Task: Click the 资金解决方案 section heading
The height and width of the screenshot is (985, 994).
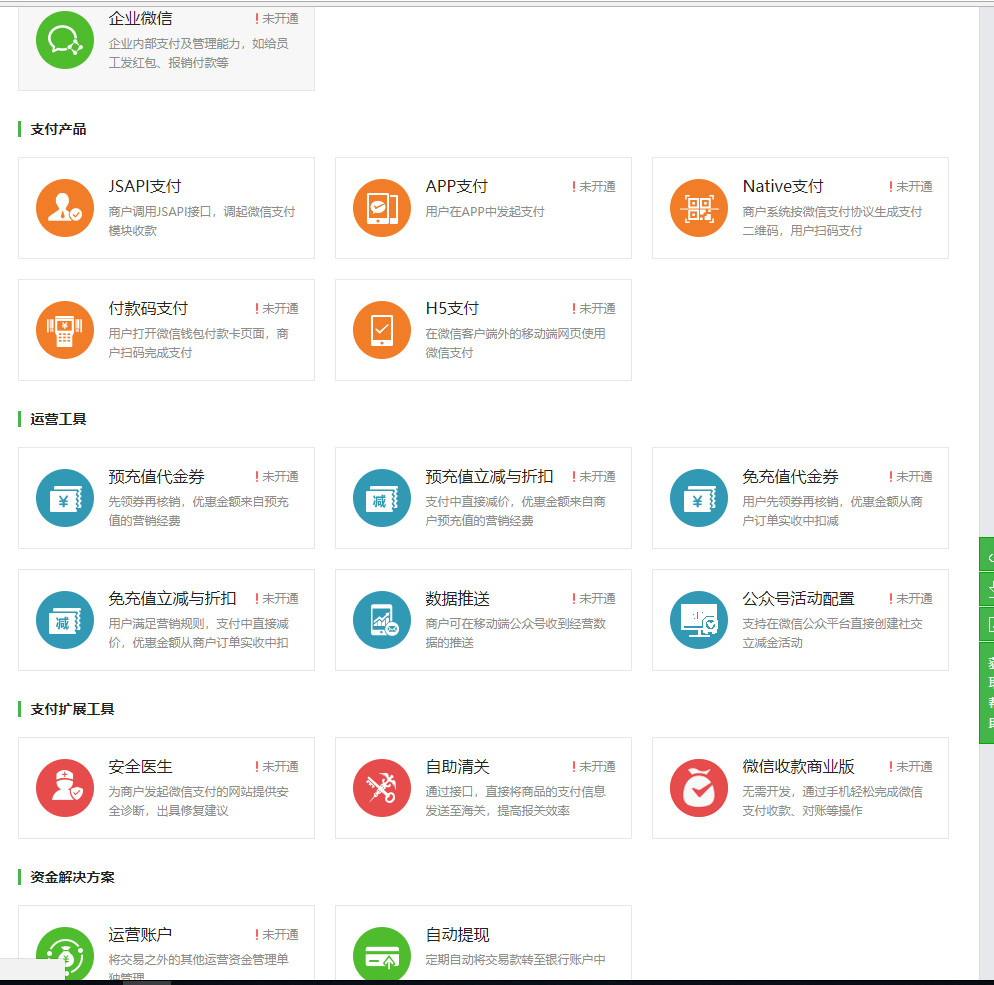Action: [72, 877]
